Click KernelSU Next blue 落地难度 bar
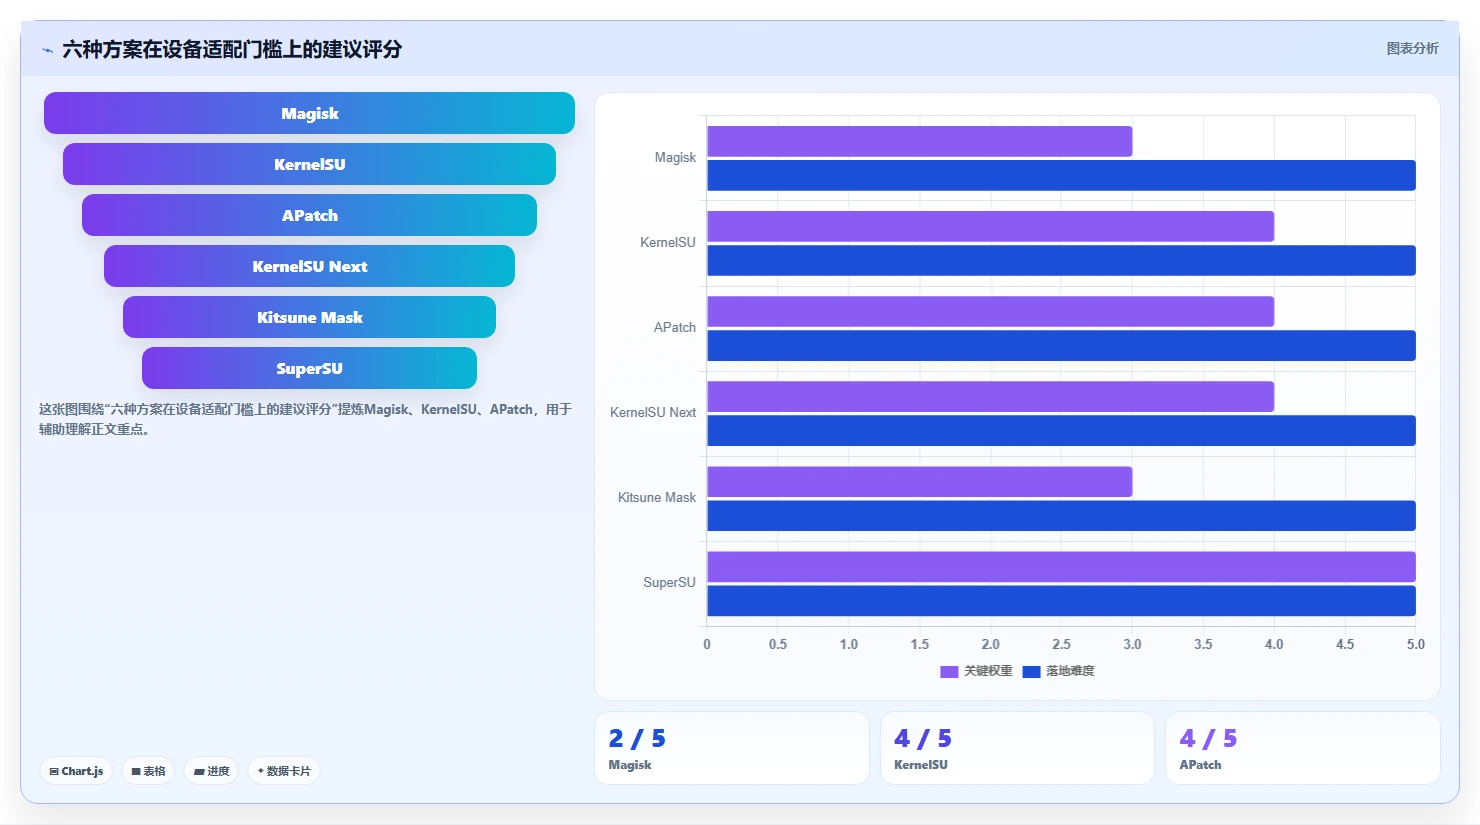The width and height of the screenshot is (1480, 825). 1061,430
